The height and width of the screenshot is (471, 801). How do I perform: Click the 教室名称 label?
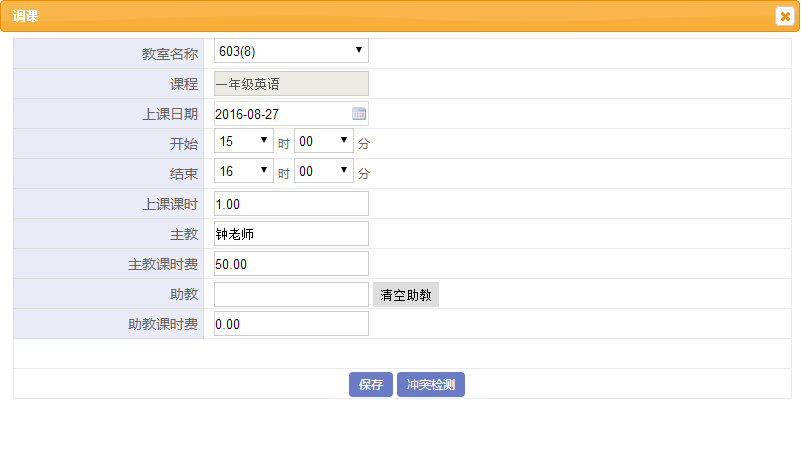(170, 54)
